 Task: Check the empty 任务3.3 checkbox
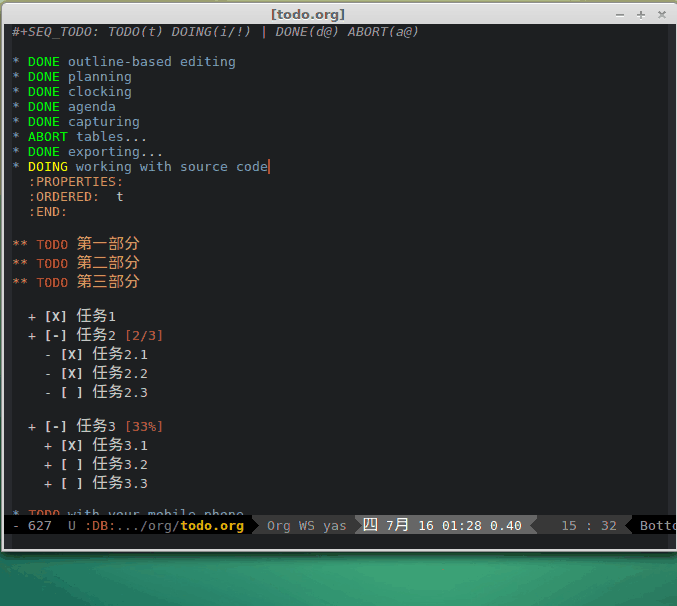pos(72,483)
